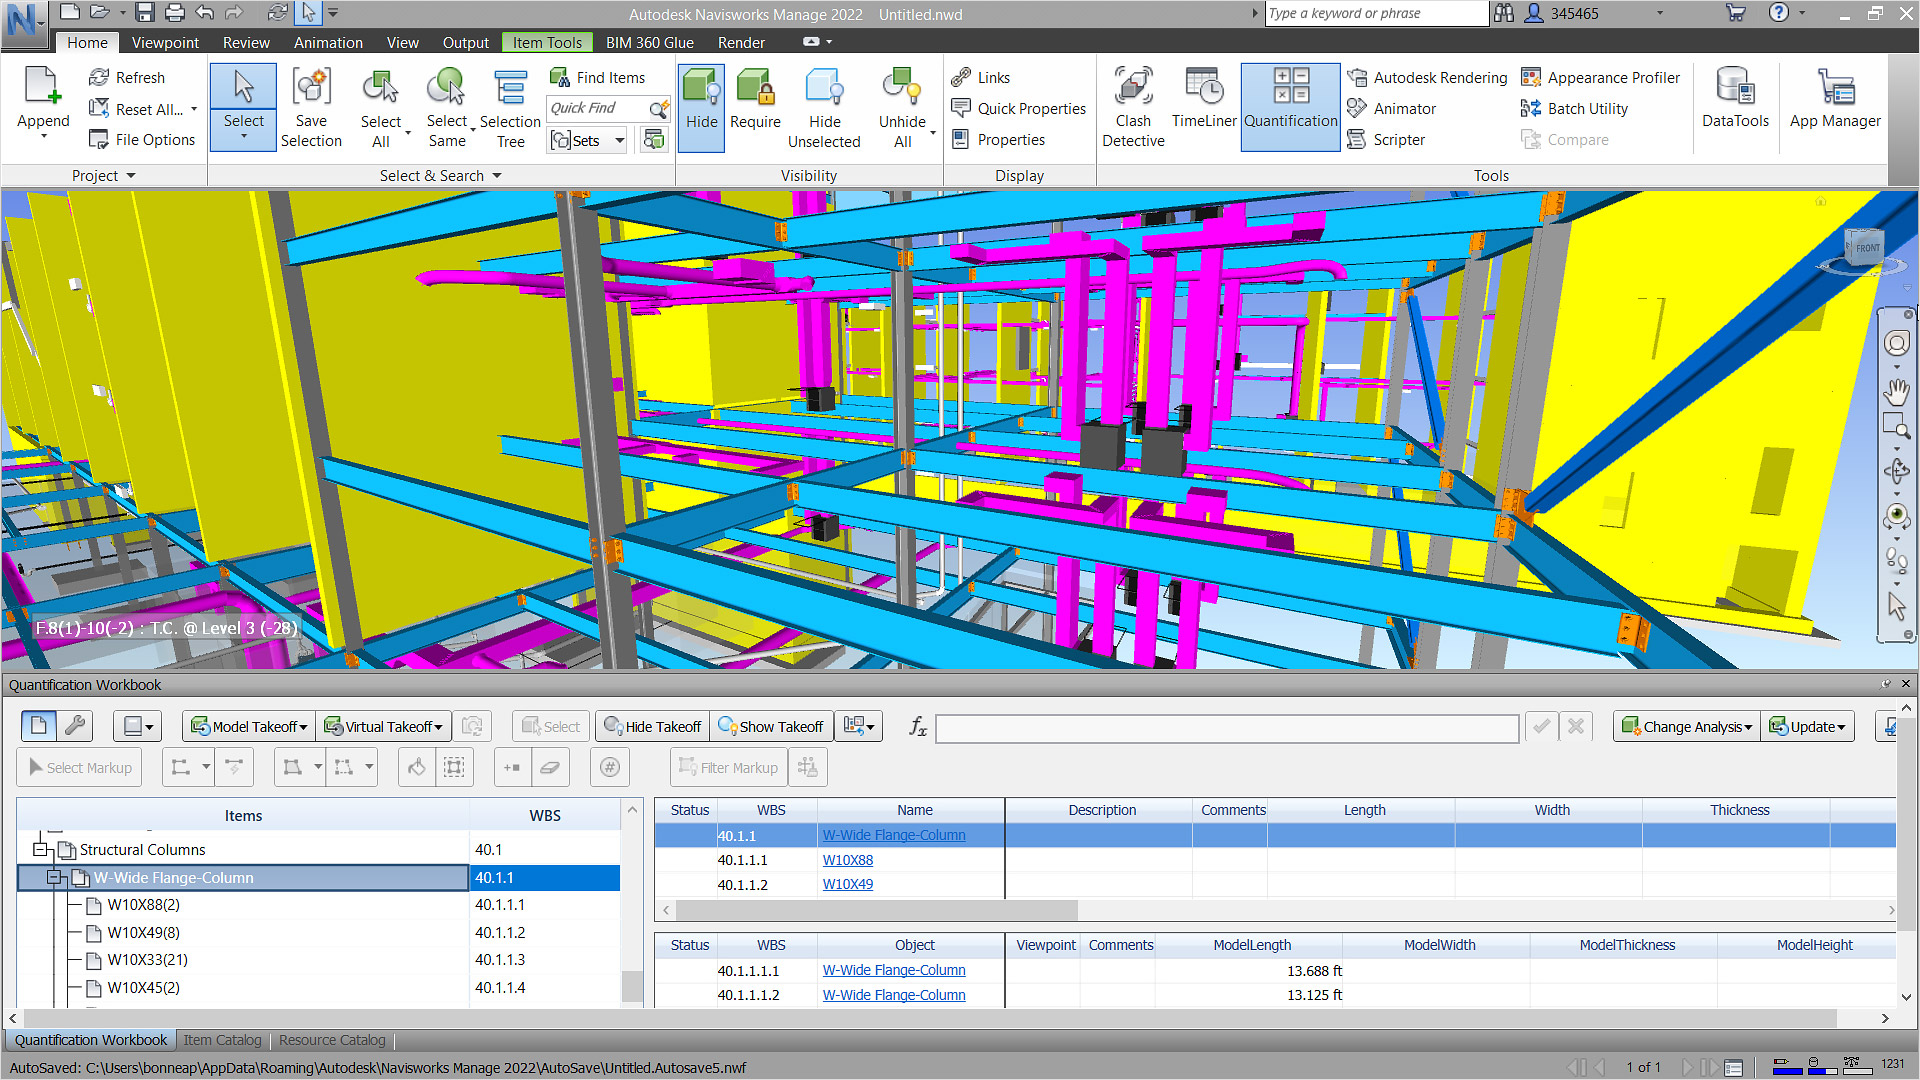This screenshot has width=1920, height=1080.
Task: Switch to the Viewpoint ribbon tab
Action: (165, 43)
